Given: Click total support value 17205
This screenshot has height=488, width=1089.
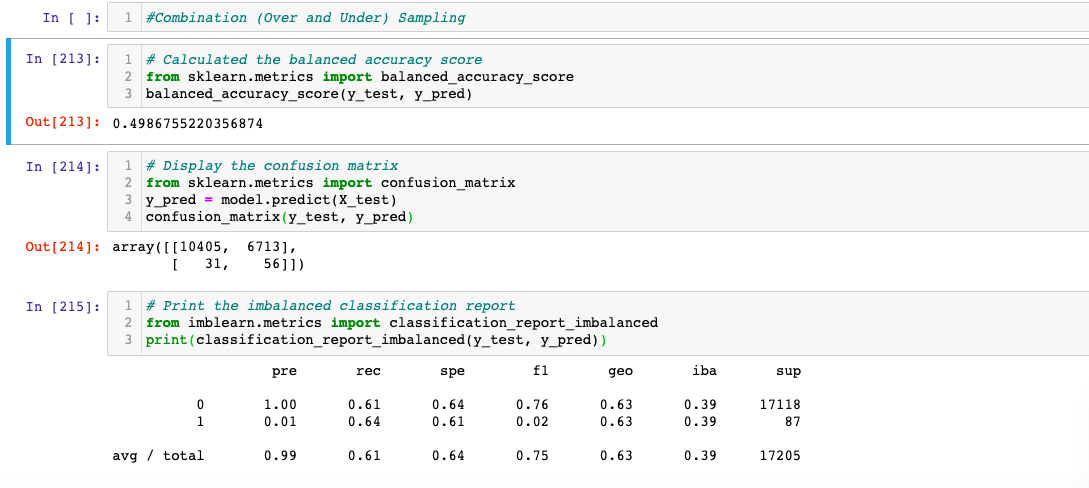Looking at the screenshot, I should coord(780,456).
